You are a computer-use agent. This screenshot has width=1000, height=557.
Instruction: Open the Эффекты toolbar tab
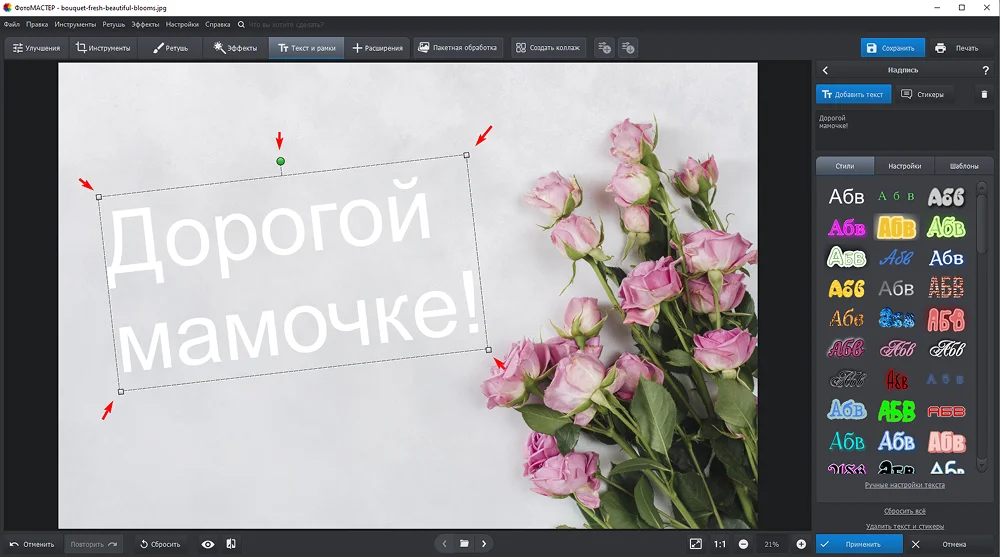(235, 48)
